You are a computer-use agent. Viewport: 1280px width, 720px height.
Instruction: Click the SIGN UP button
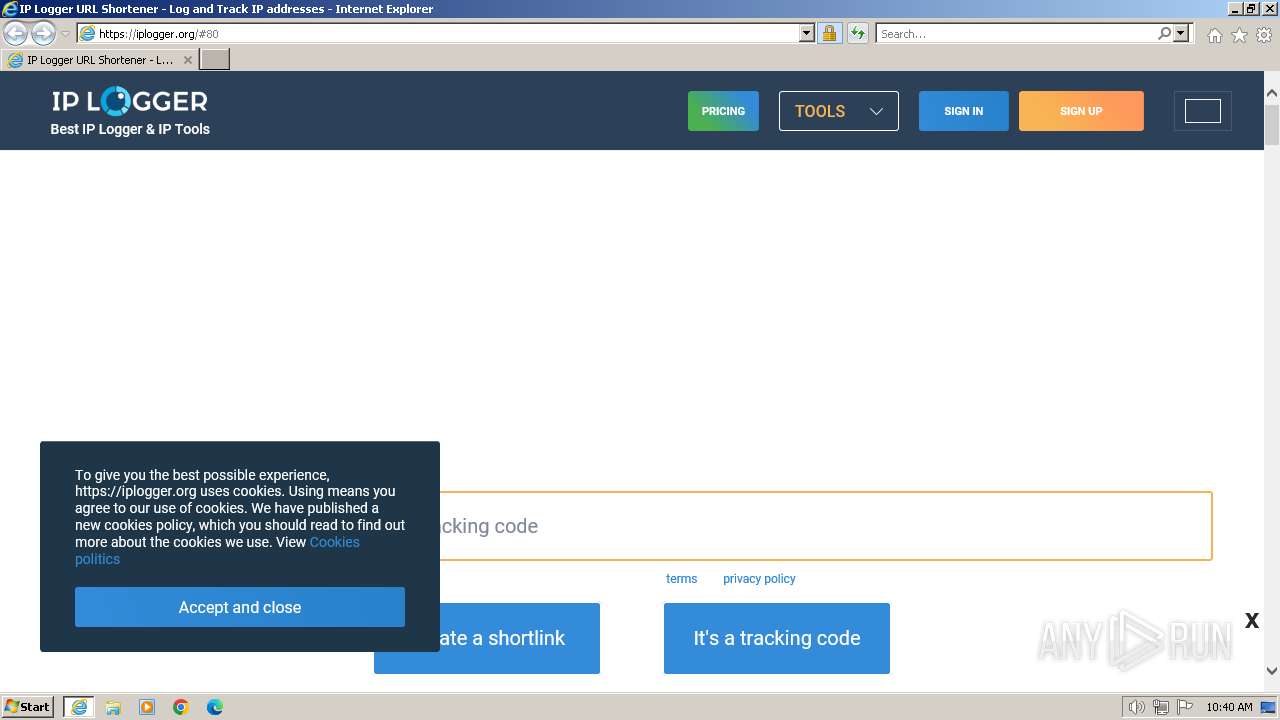pos(1081,111)
